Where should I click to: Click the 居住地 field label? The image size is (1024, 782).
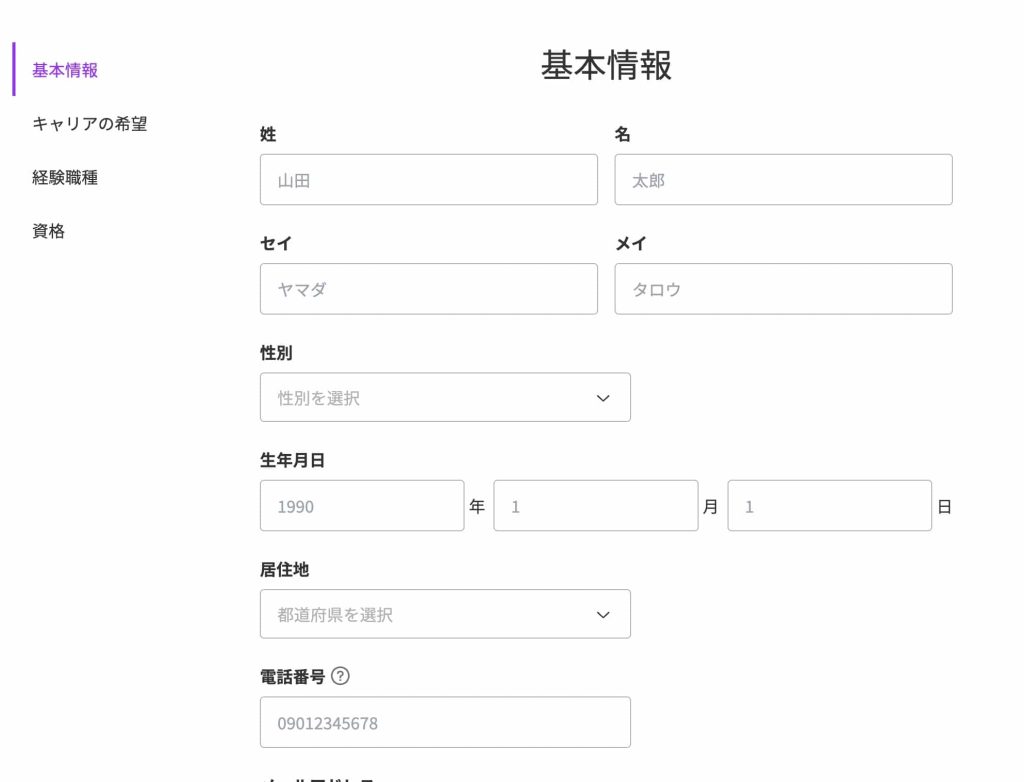(x=284, y=569)
